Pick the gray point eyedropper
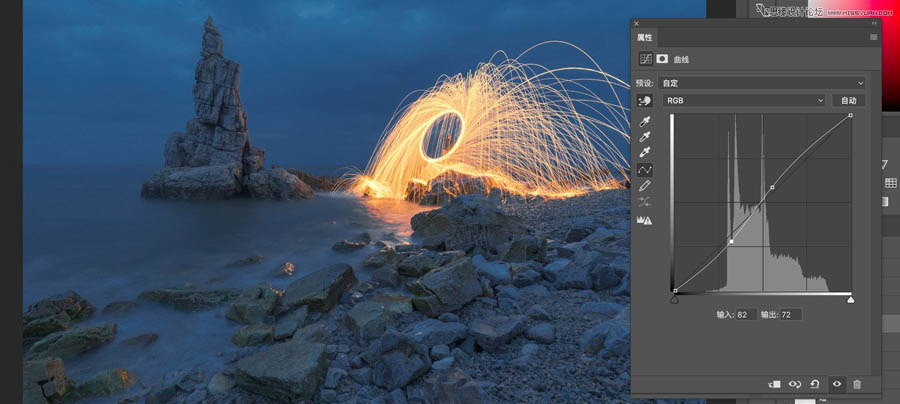The height and width of the screenshot is (404, 900). [x=645, y=137]
